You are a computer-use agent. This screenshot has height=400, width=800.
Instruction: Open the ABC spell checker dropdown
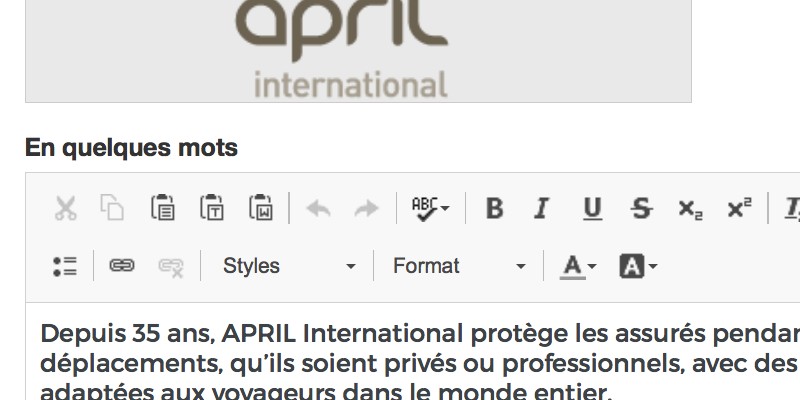pyautogui.click(x=431, y=209)
